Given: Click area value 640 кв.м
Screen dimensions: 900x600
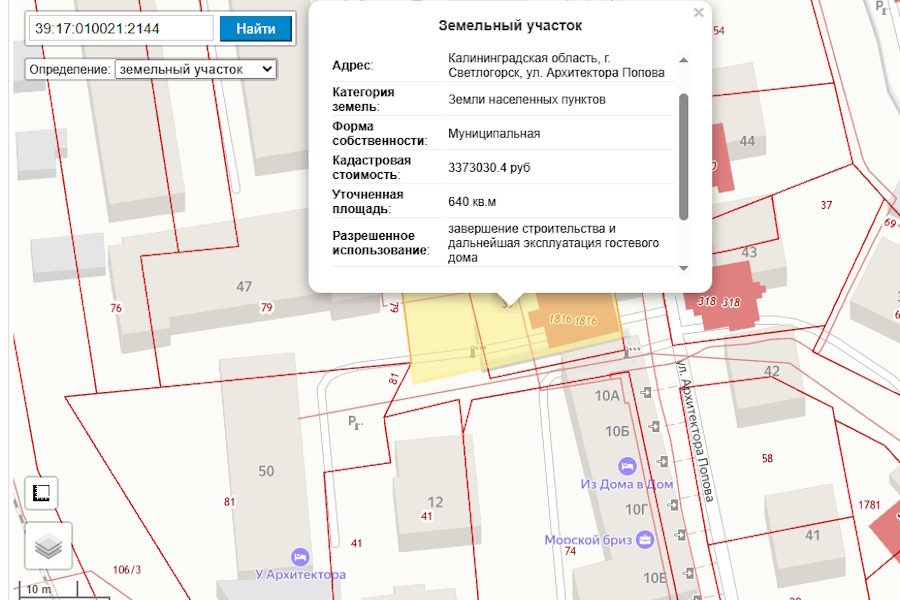Looking at the screenshot, I should click(x=472, y=202).
